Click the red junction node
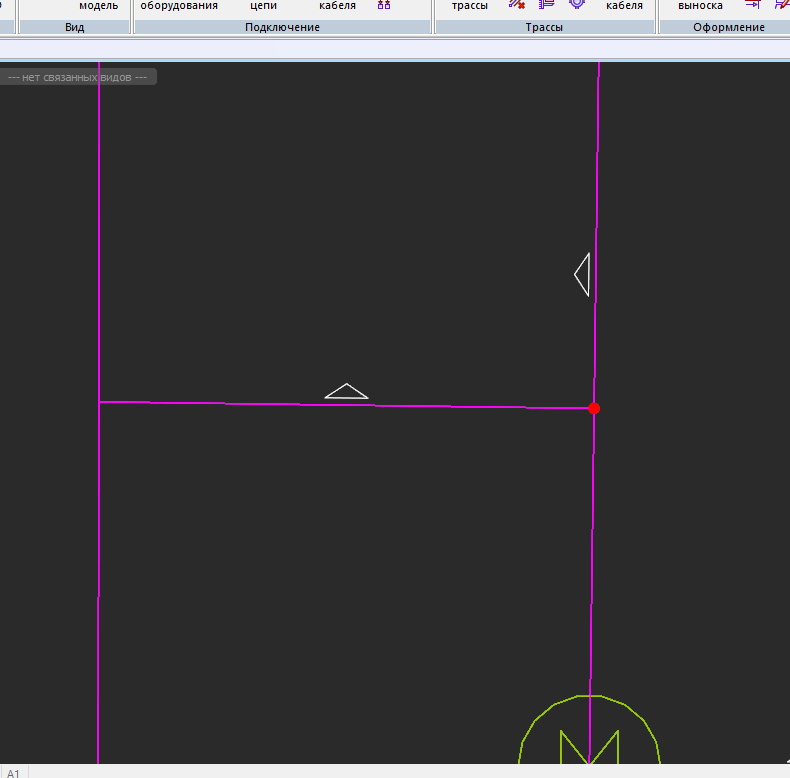The width and height of the screenshot is (790, 778). [x=594, y=408]
